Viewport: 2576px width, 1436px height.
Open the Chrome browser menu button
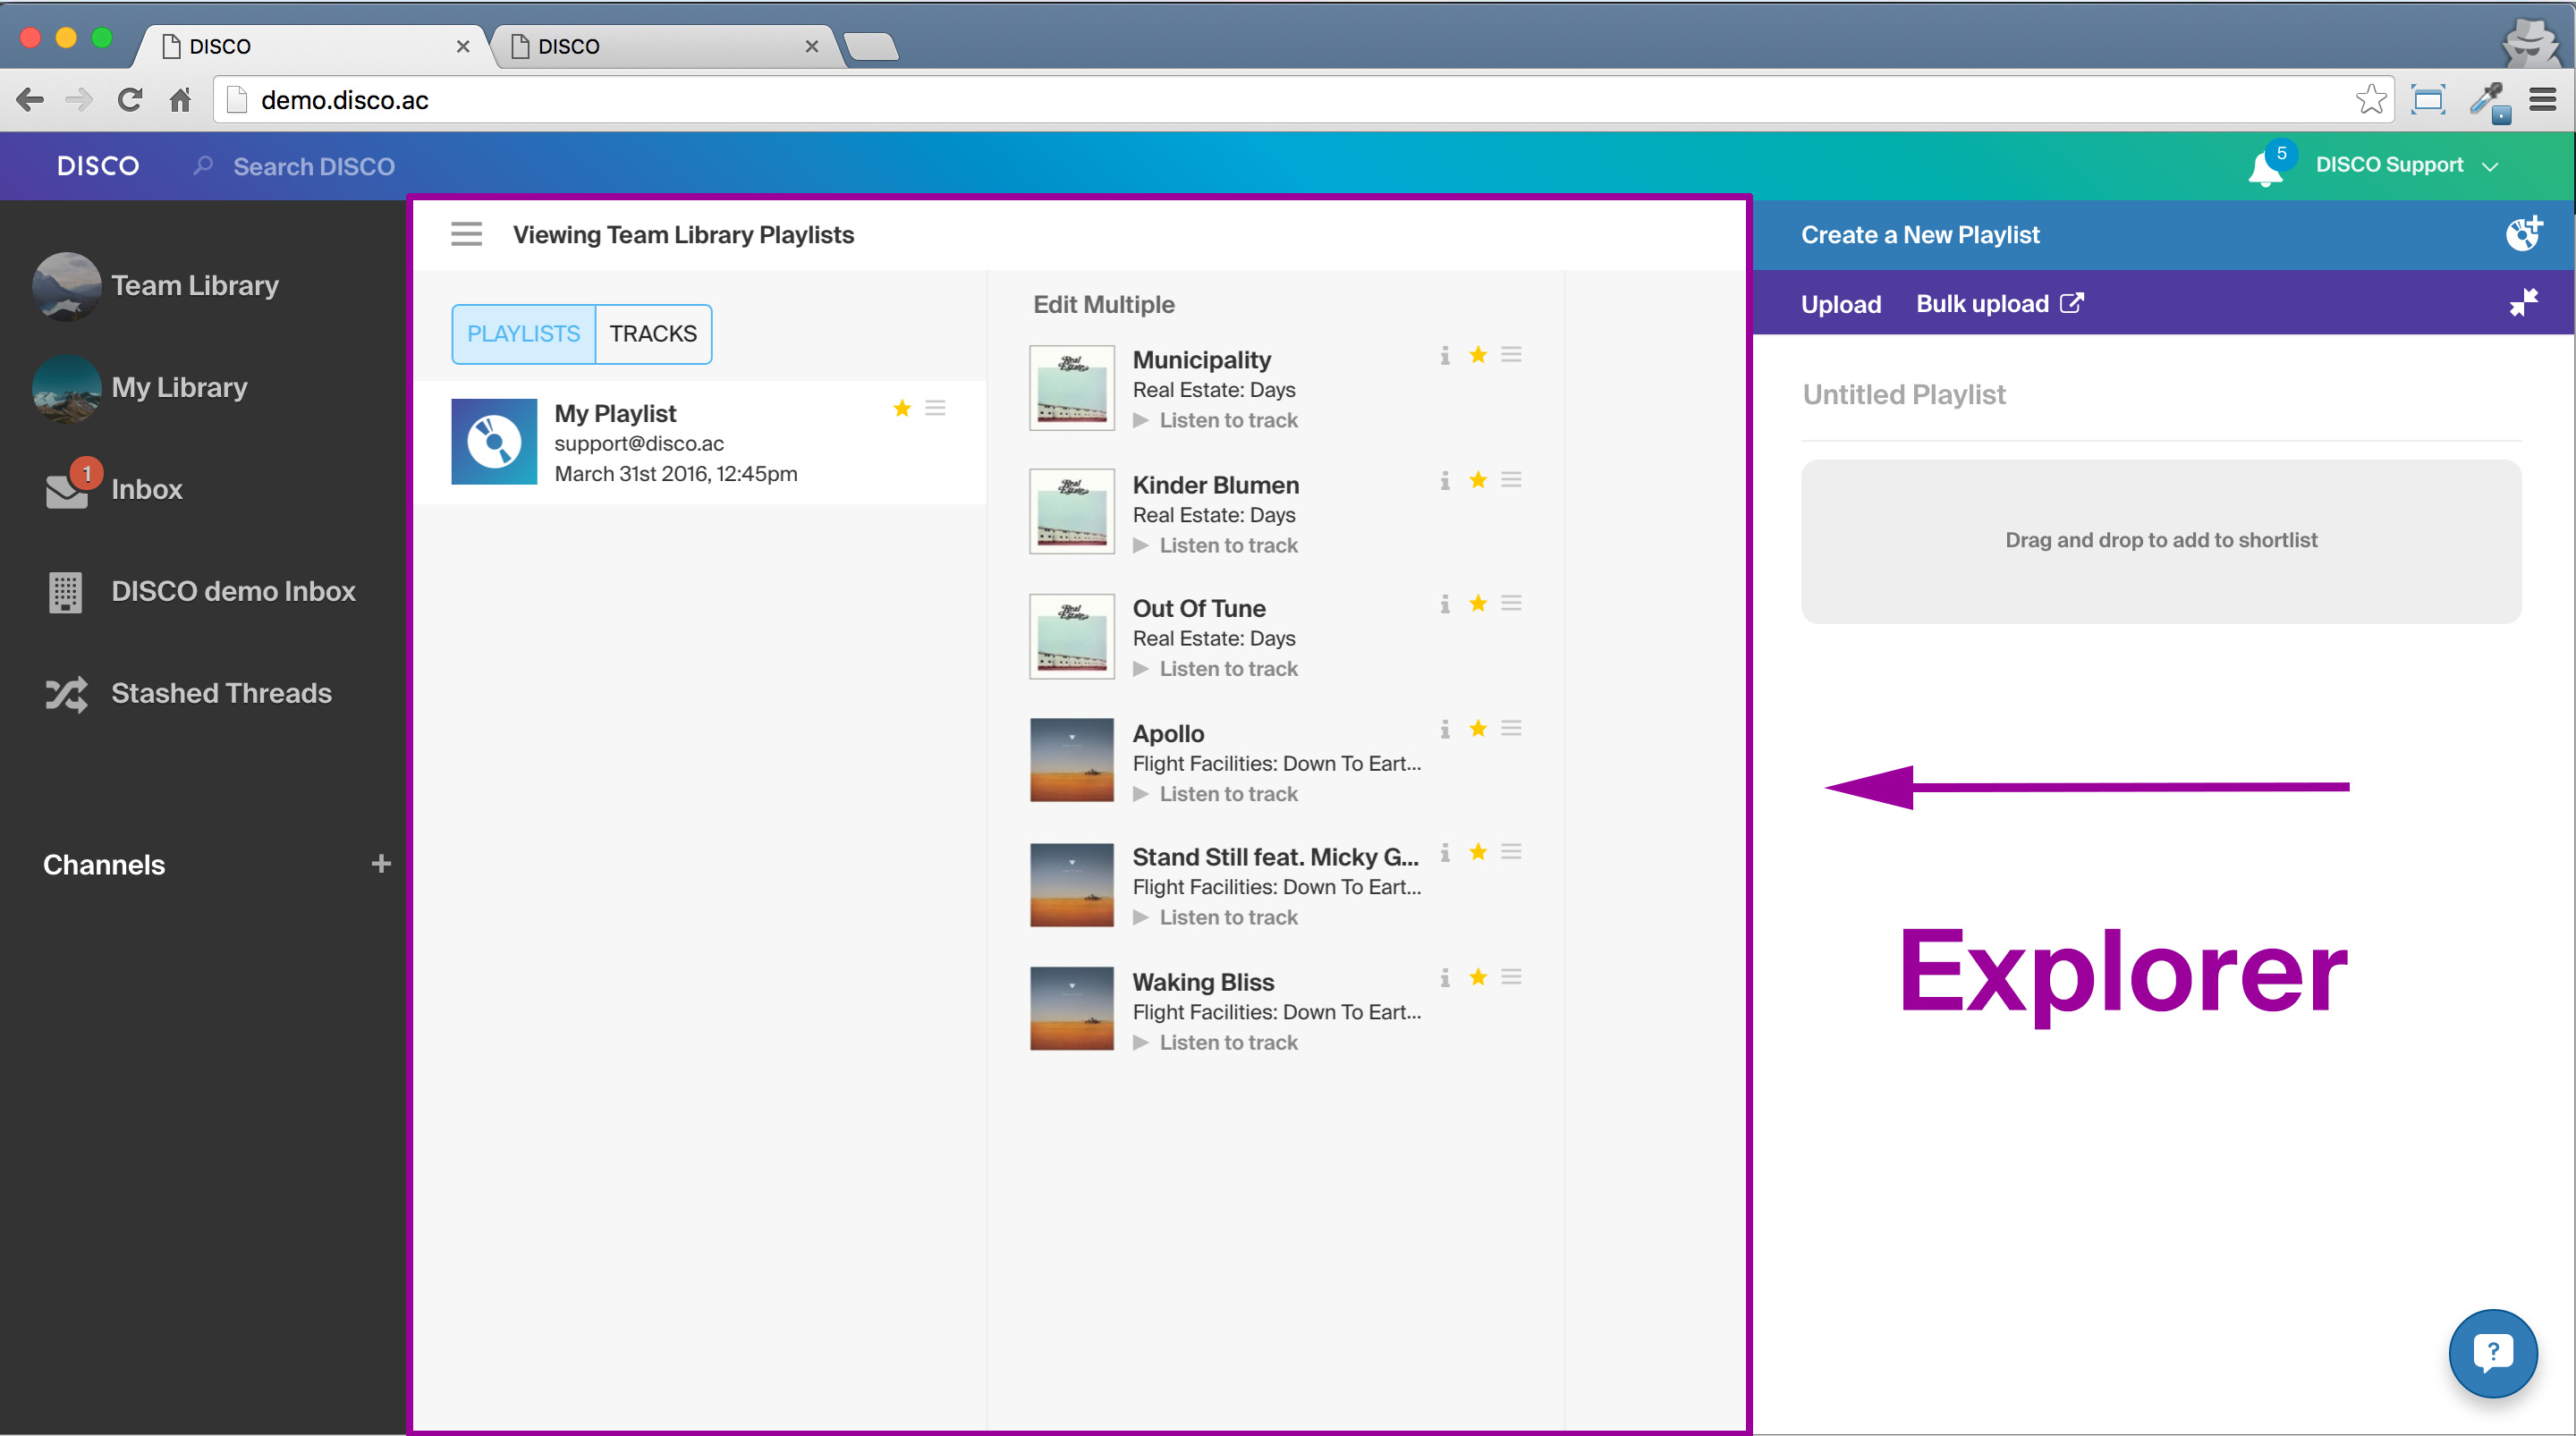[x=2542, y=100]
